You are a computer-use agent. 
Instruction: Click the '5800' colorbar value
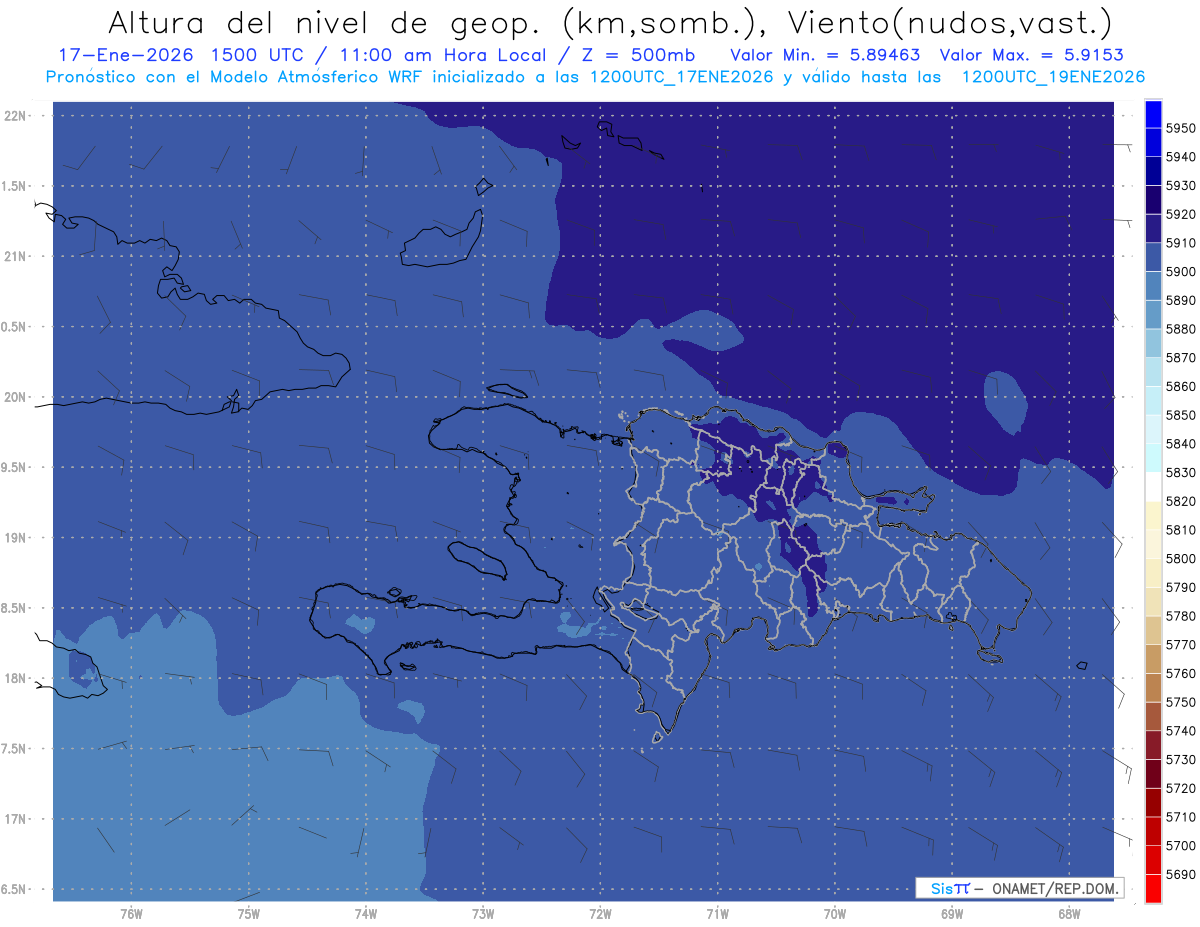coord(1180,559)
